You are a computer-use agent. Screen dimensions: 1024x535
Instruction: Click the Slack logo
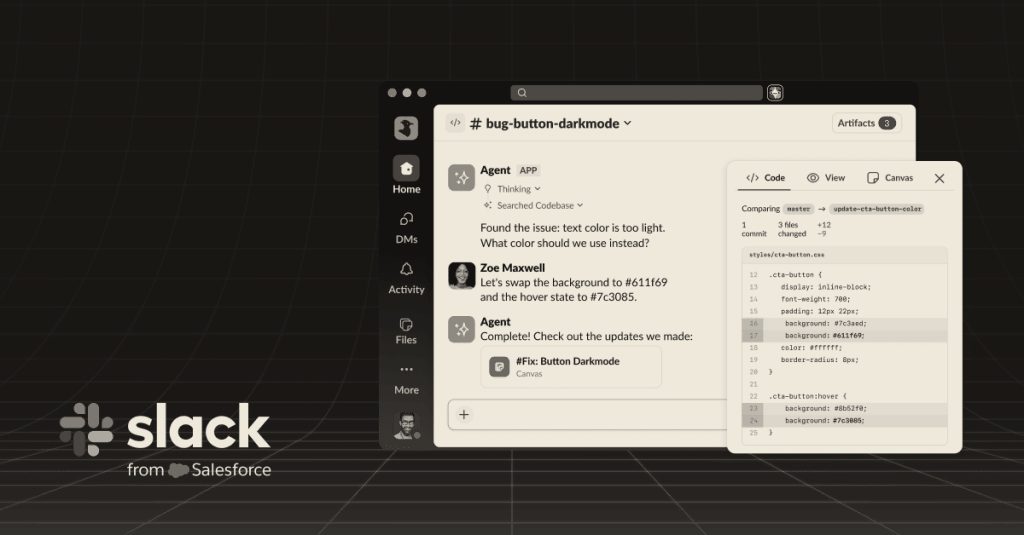[165, 429]
